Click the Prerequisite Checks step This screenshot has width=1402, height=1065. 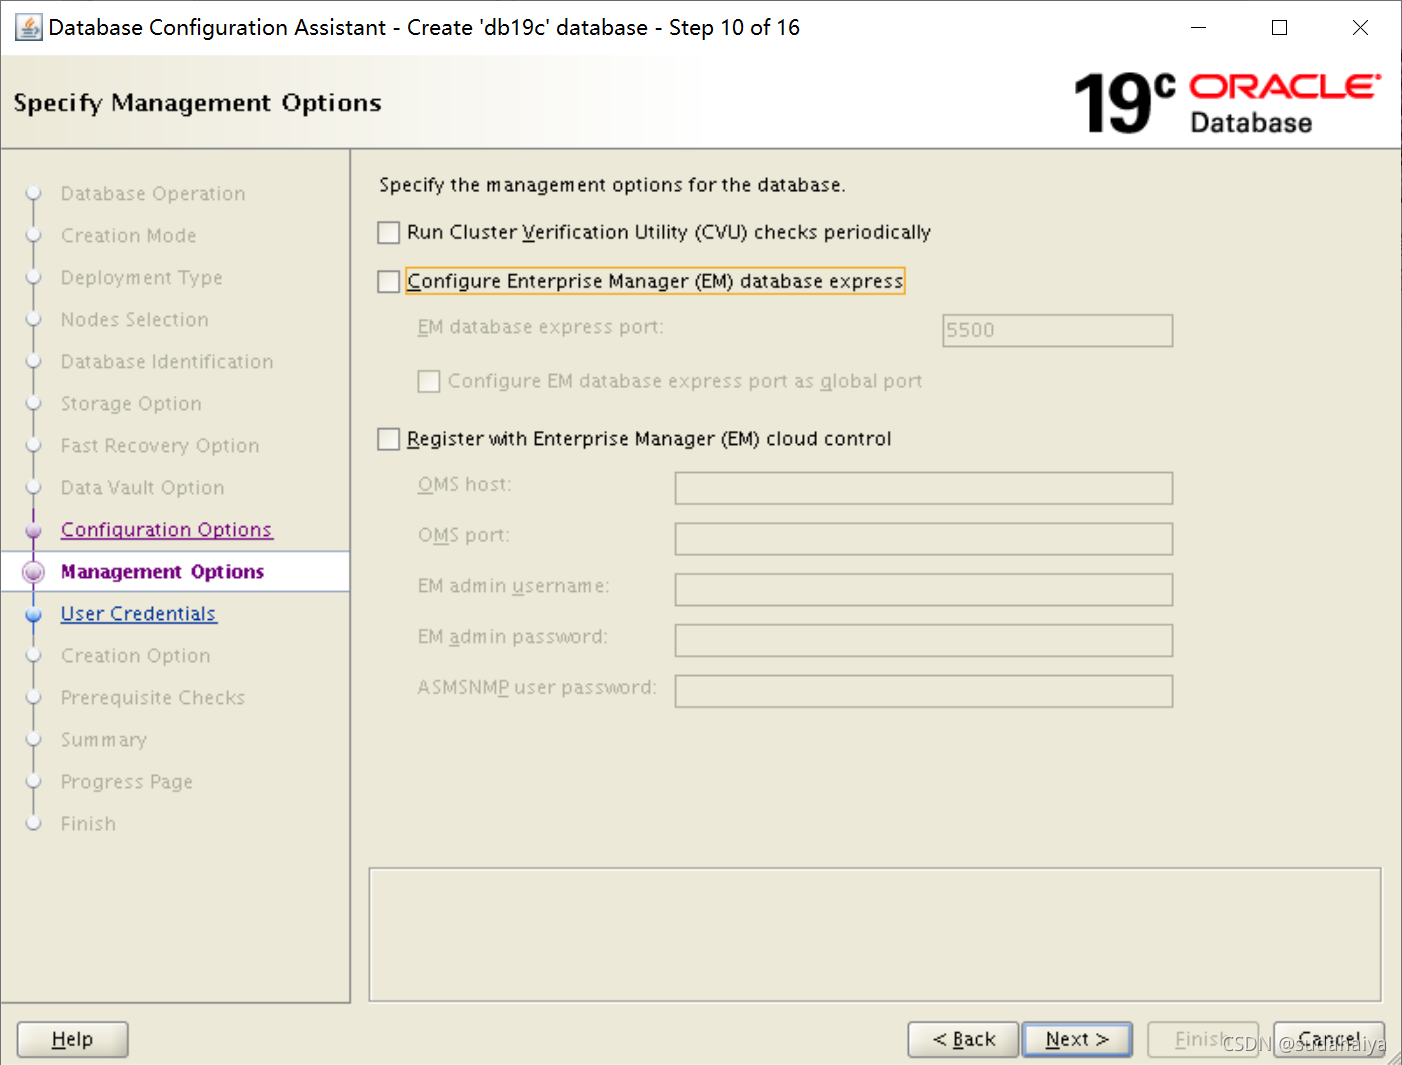click(x=152, y=698)
